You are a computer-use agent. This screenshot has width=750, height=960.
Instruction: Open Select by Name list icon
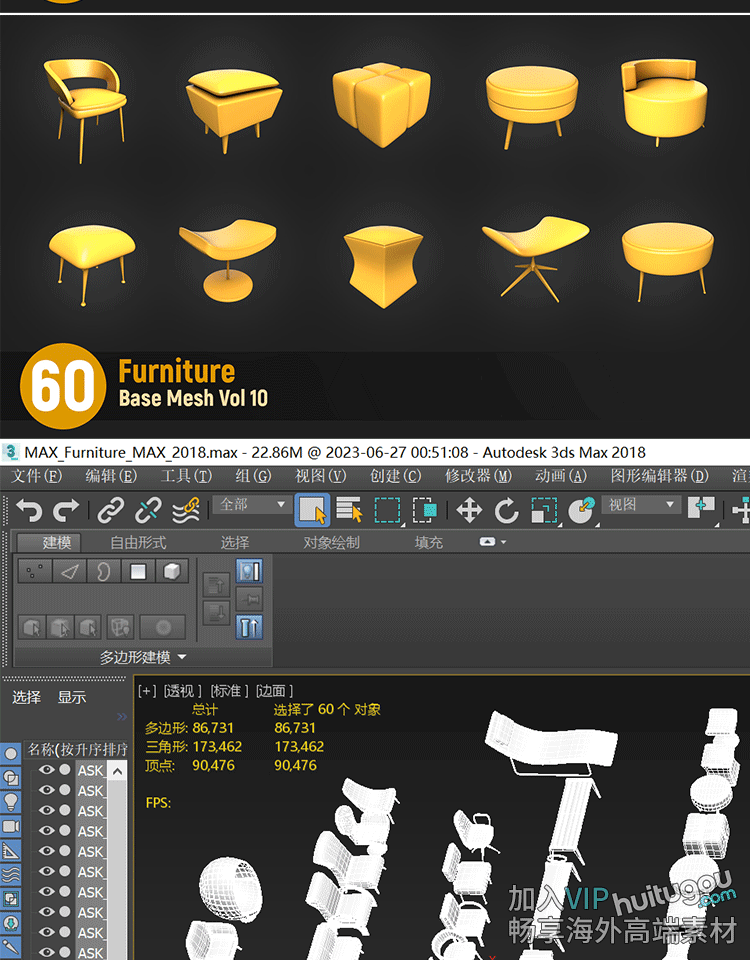(349, 510)
